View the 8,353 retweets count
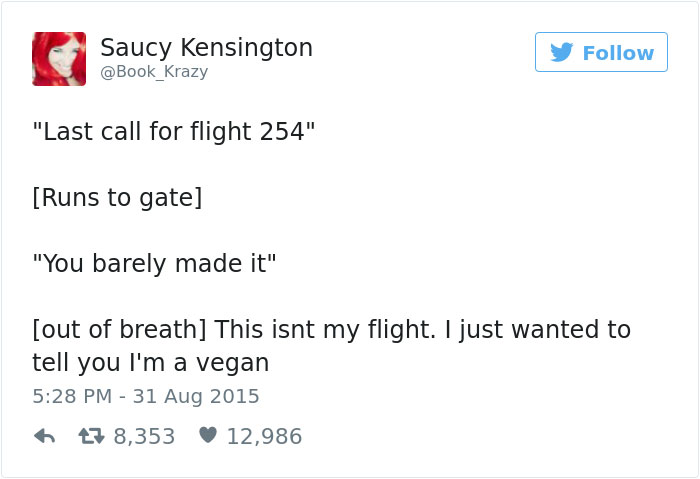The height and width of the screenshot is (479, 700). click(144, 436)
